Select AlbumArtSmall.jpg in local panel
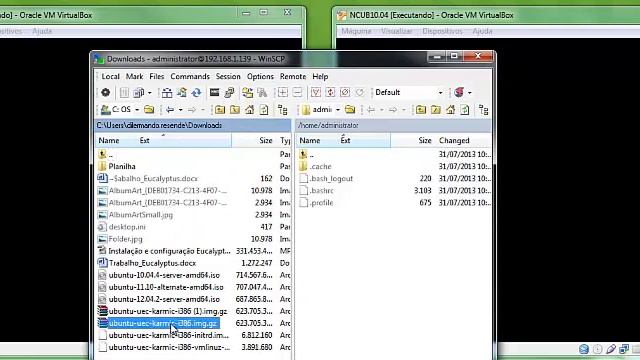Viewport: 640px width, 360px height. (x=141, y=215)
